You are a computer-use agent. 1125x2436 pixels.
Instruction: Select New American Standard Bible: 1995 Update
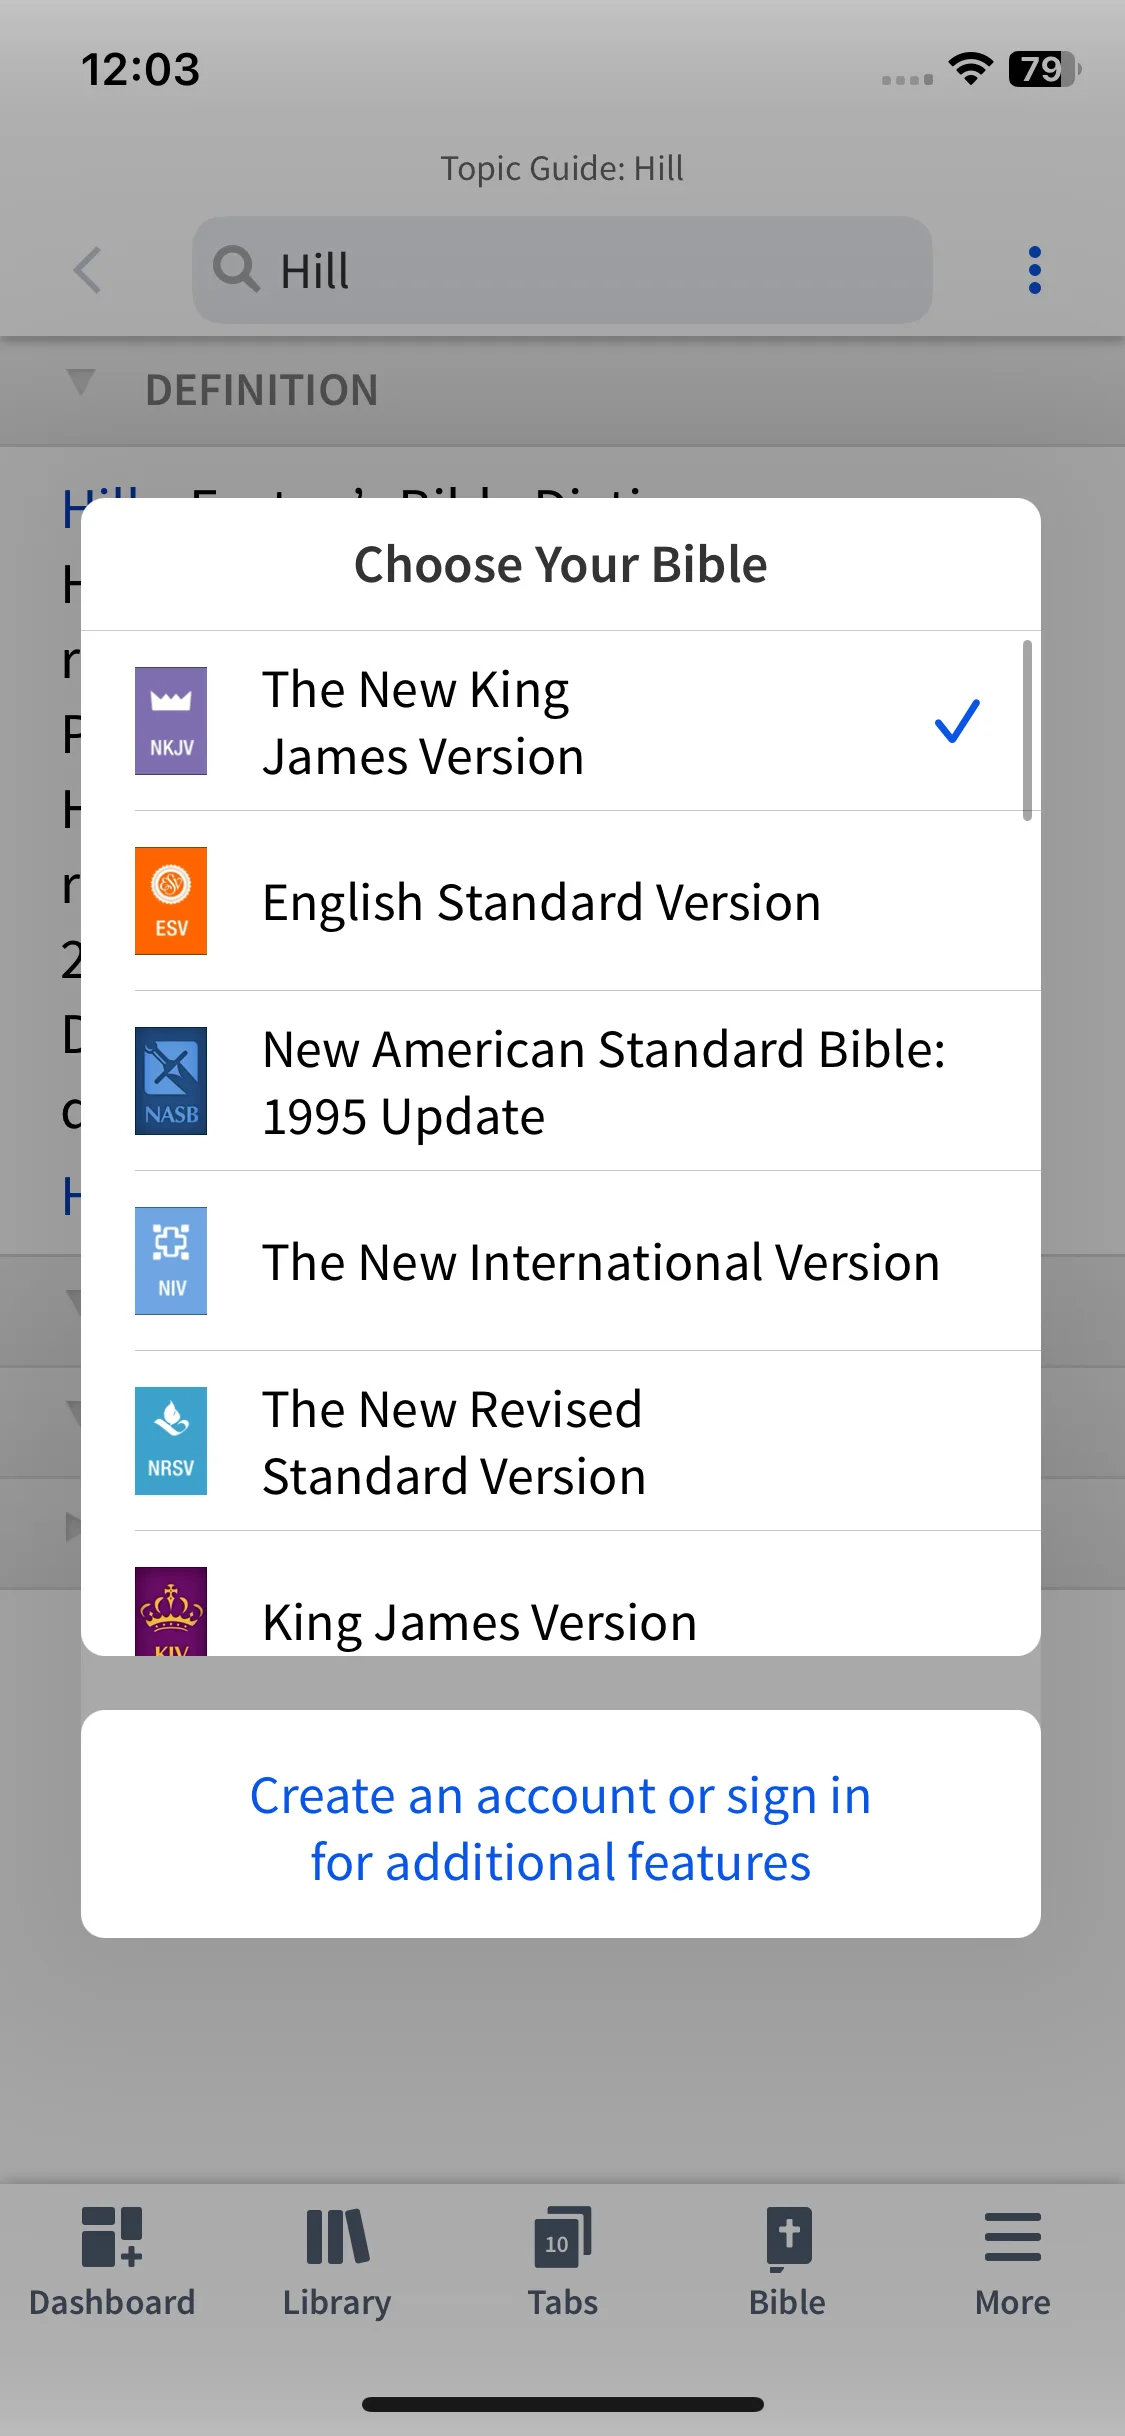point(561,1081)
